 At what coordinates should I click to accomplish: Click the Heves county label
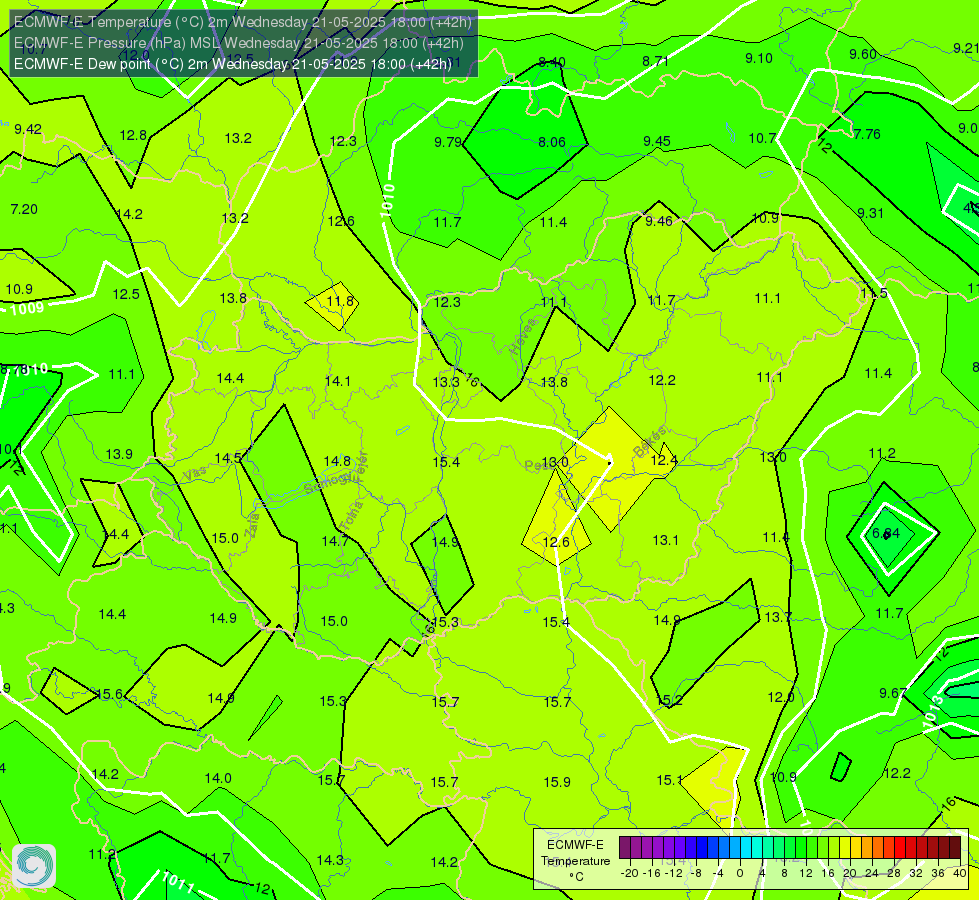pyautogui.click(x=523, y=338)
